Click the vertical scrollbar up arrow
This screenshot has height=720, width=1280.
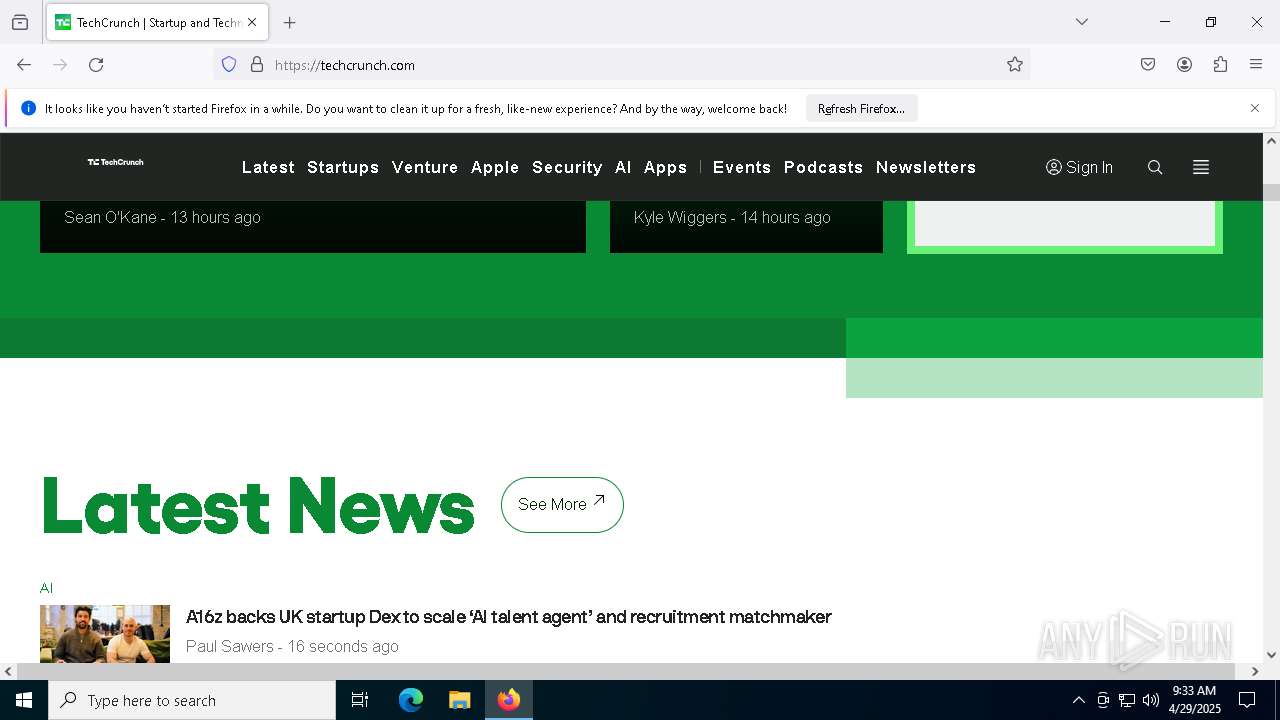point(1271,141)
